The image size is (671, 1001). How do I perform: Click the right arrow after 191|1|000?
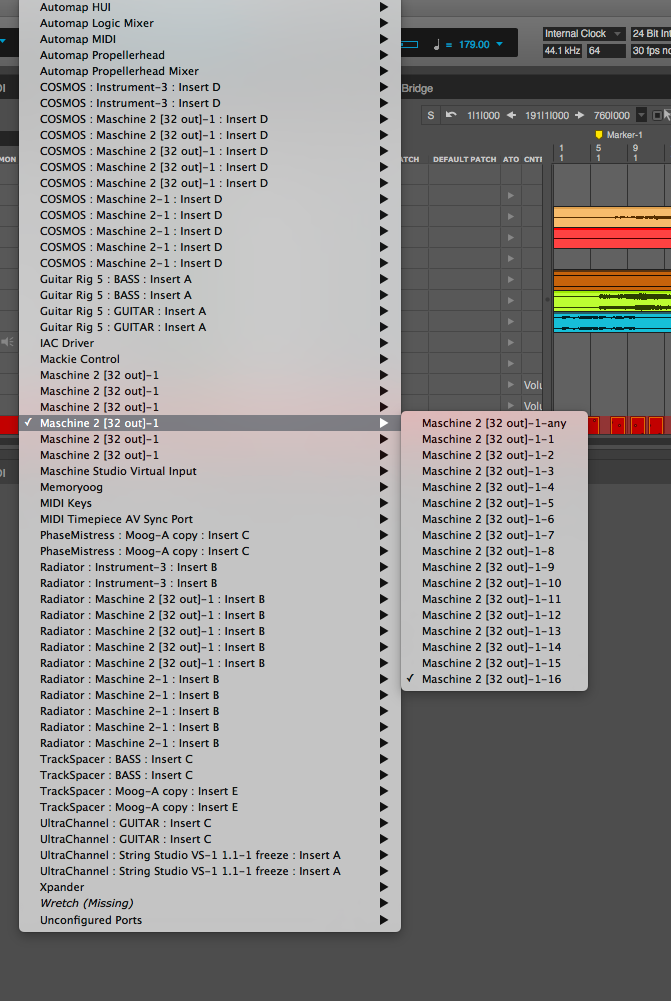coord(580,116)
